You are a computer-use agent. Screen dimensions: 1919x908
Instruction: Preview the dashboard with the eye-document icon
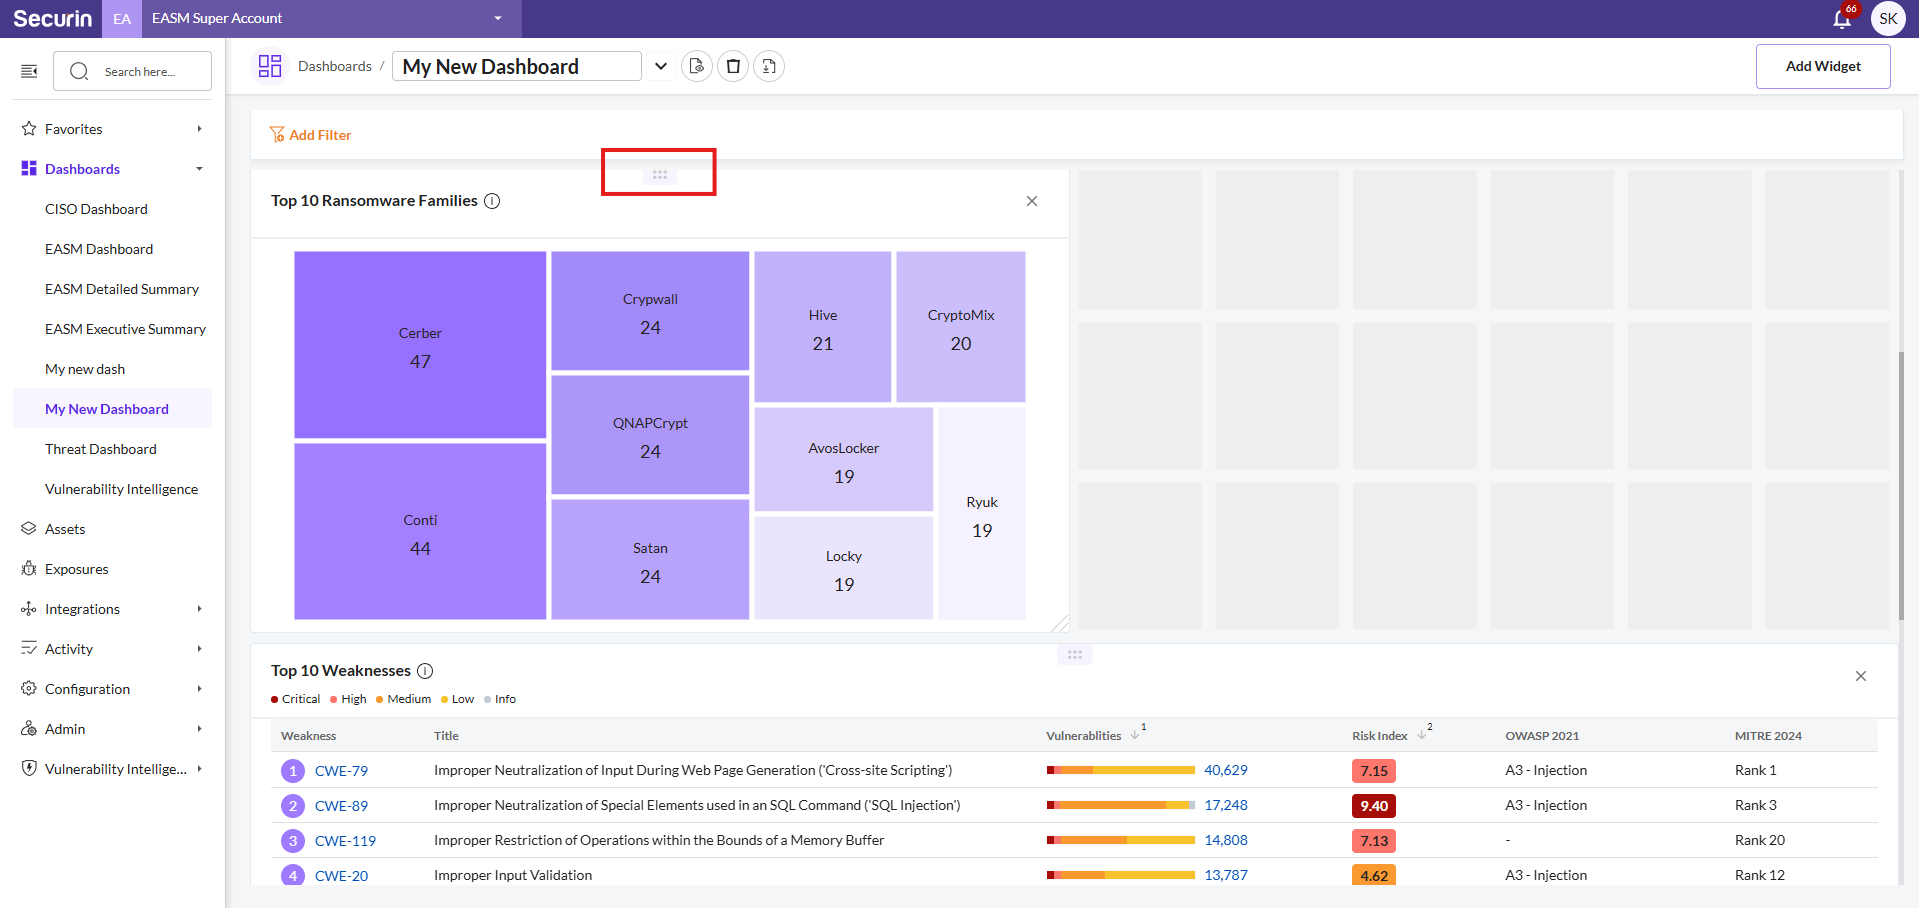click(x=697, y=66)
